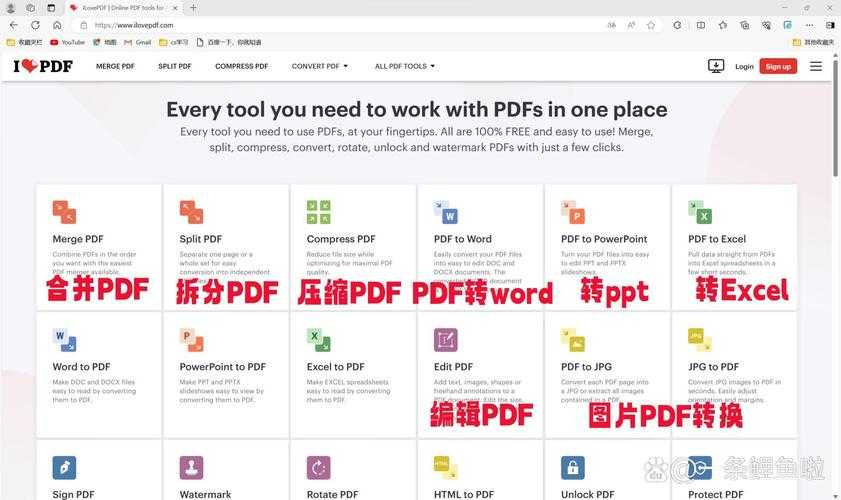Click the Merge PDF card title
The height and width of the screenshot is (500, 841).
[x=78, y=239]
